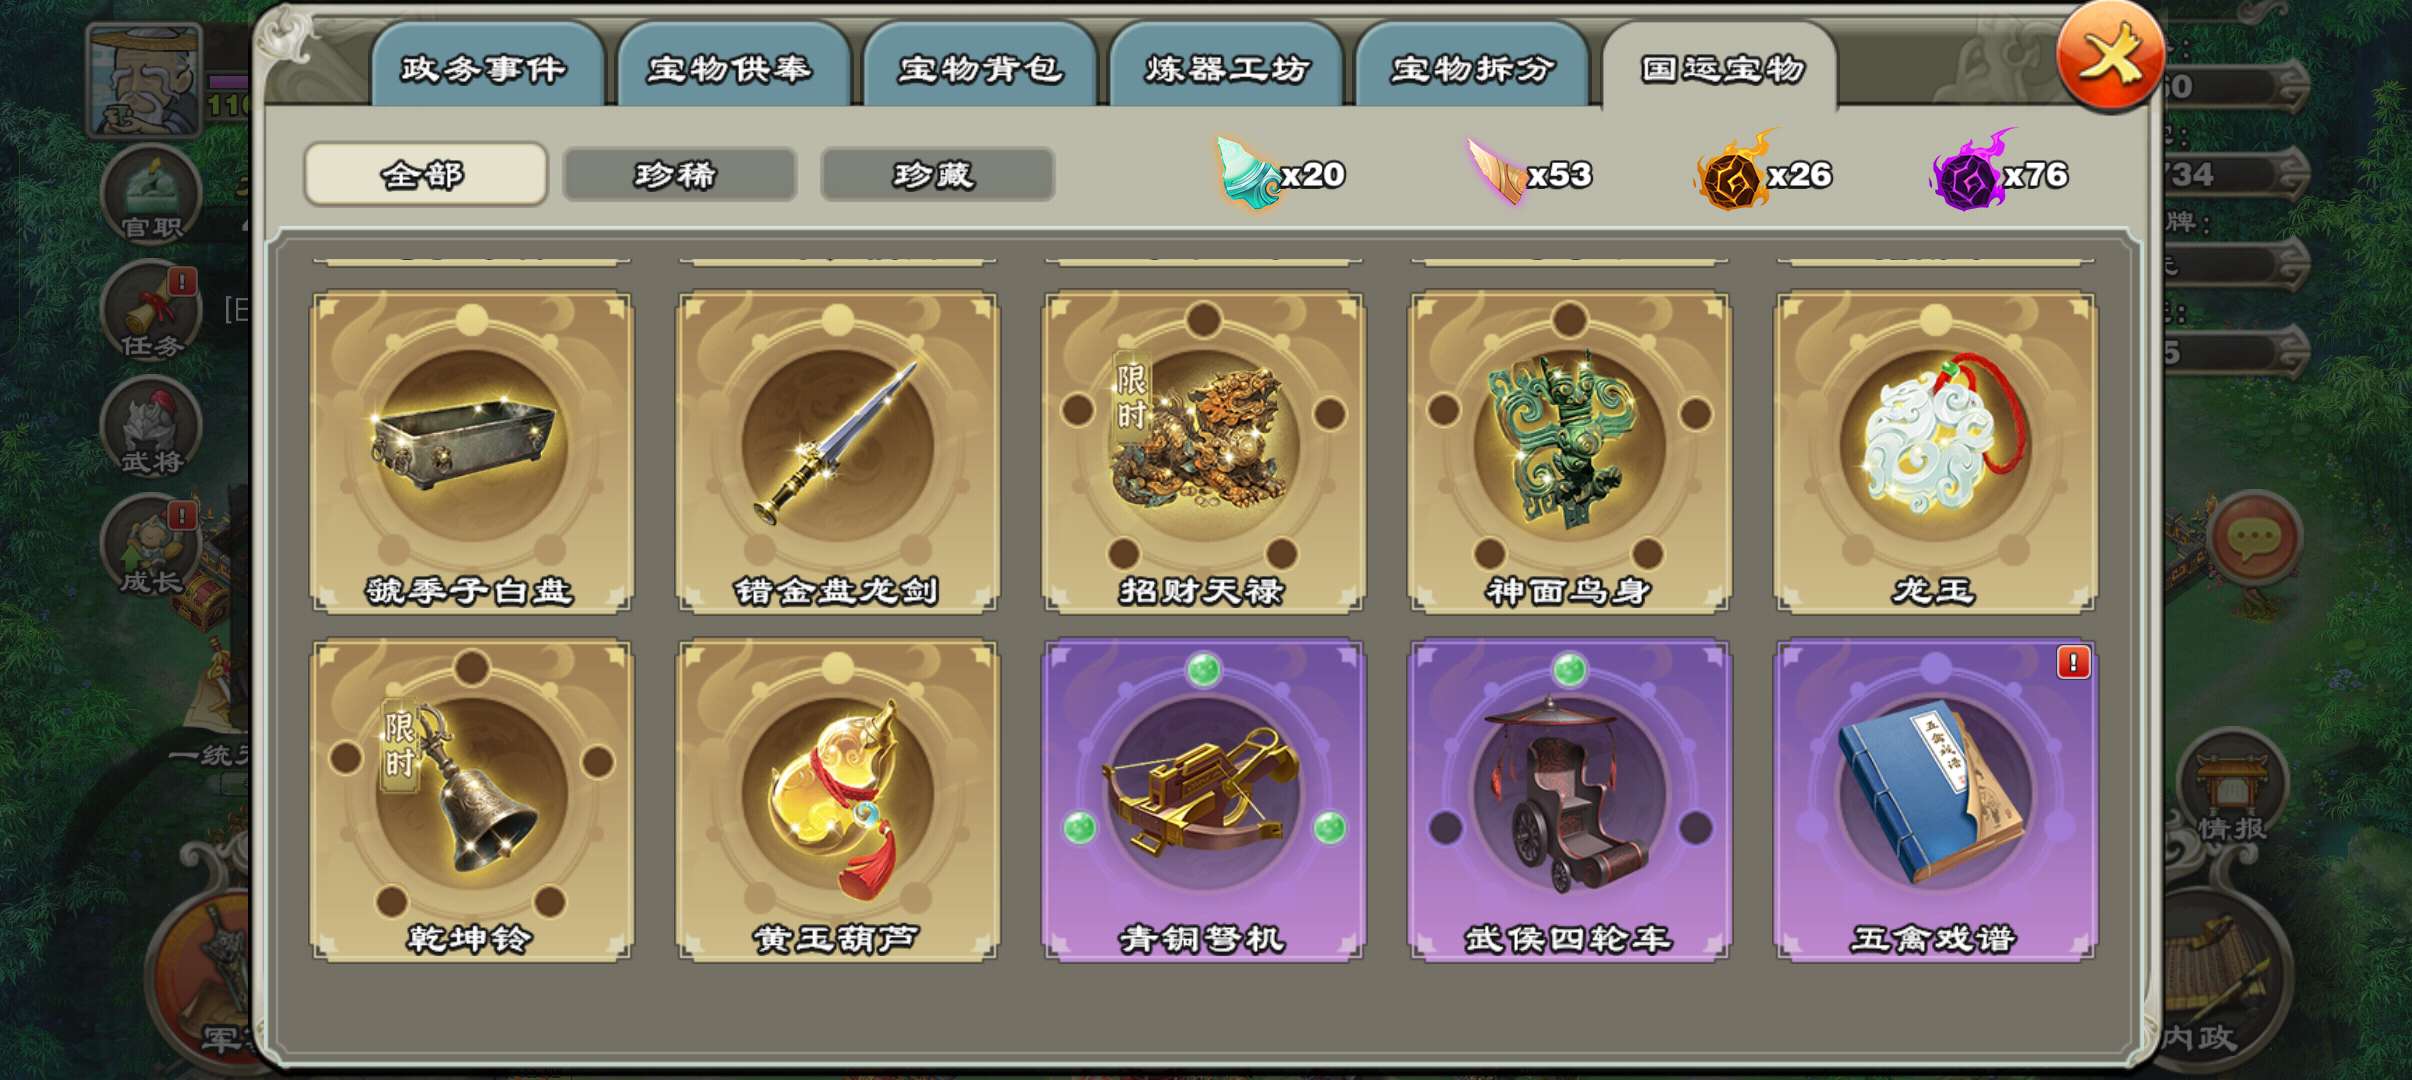2412x1080 pixels.
Task: Open the 宝物拆分 tab
Action: point(1472,66)
